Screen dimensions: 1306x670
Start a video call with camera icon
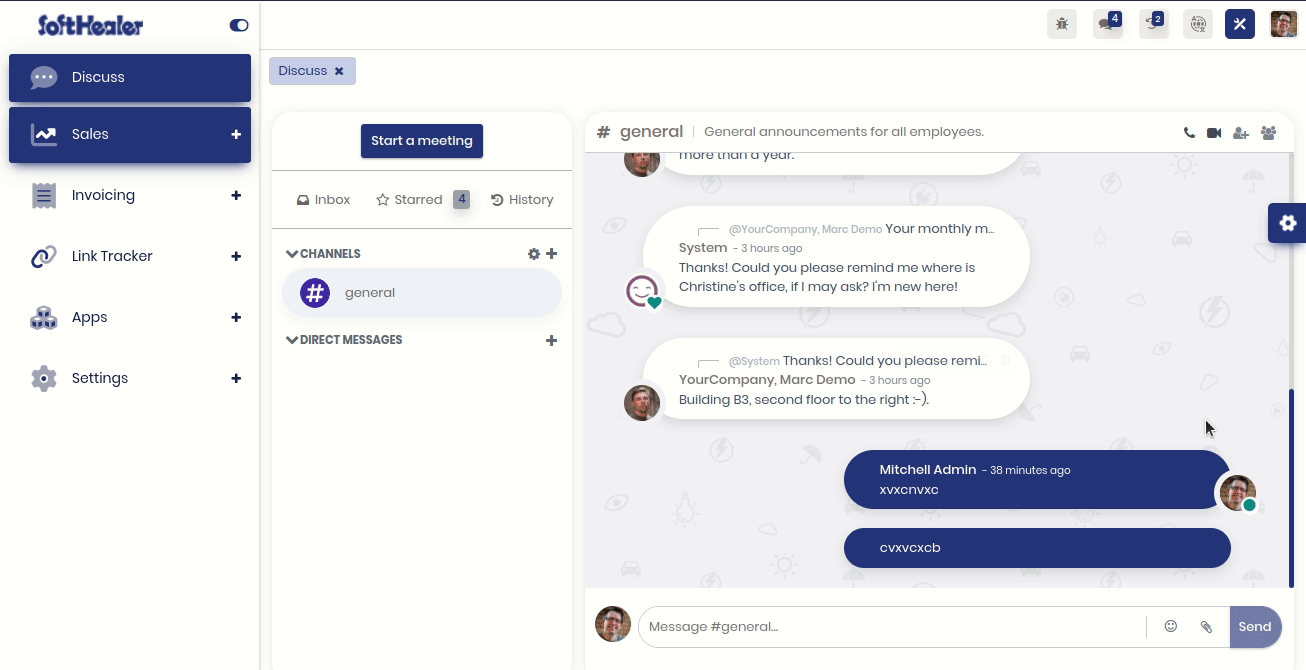coord(1214,133)
